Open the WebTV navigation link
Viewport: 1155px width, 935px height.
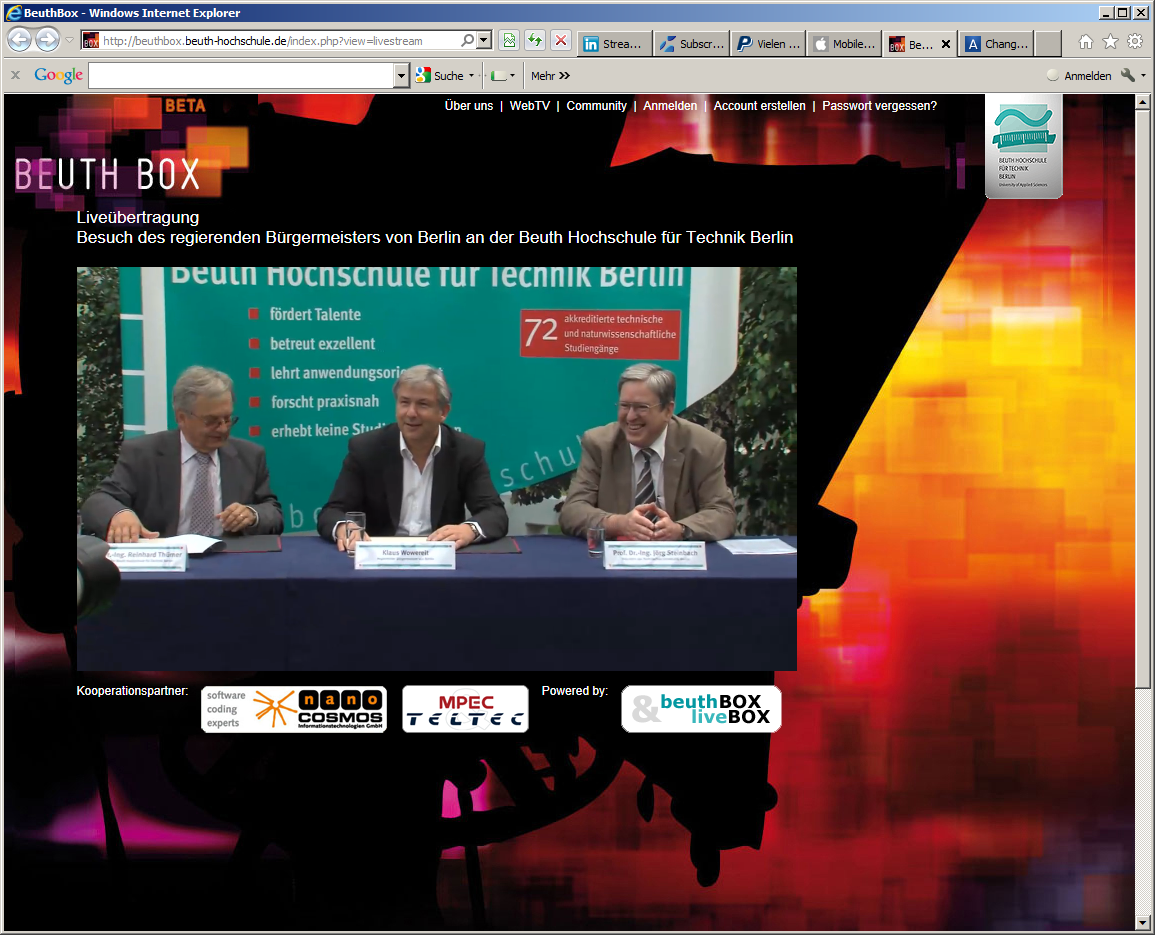pyautogui.click(x=530, y=106)
